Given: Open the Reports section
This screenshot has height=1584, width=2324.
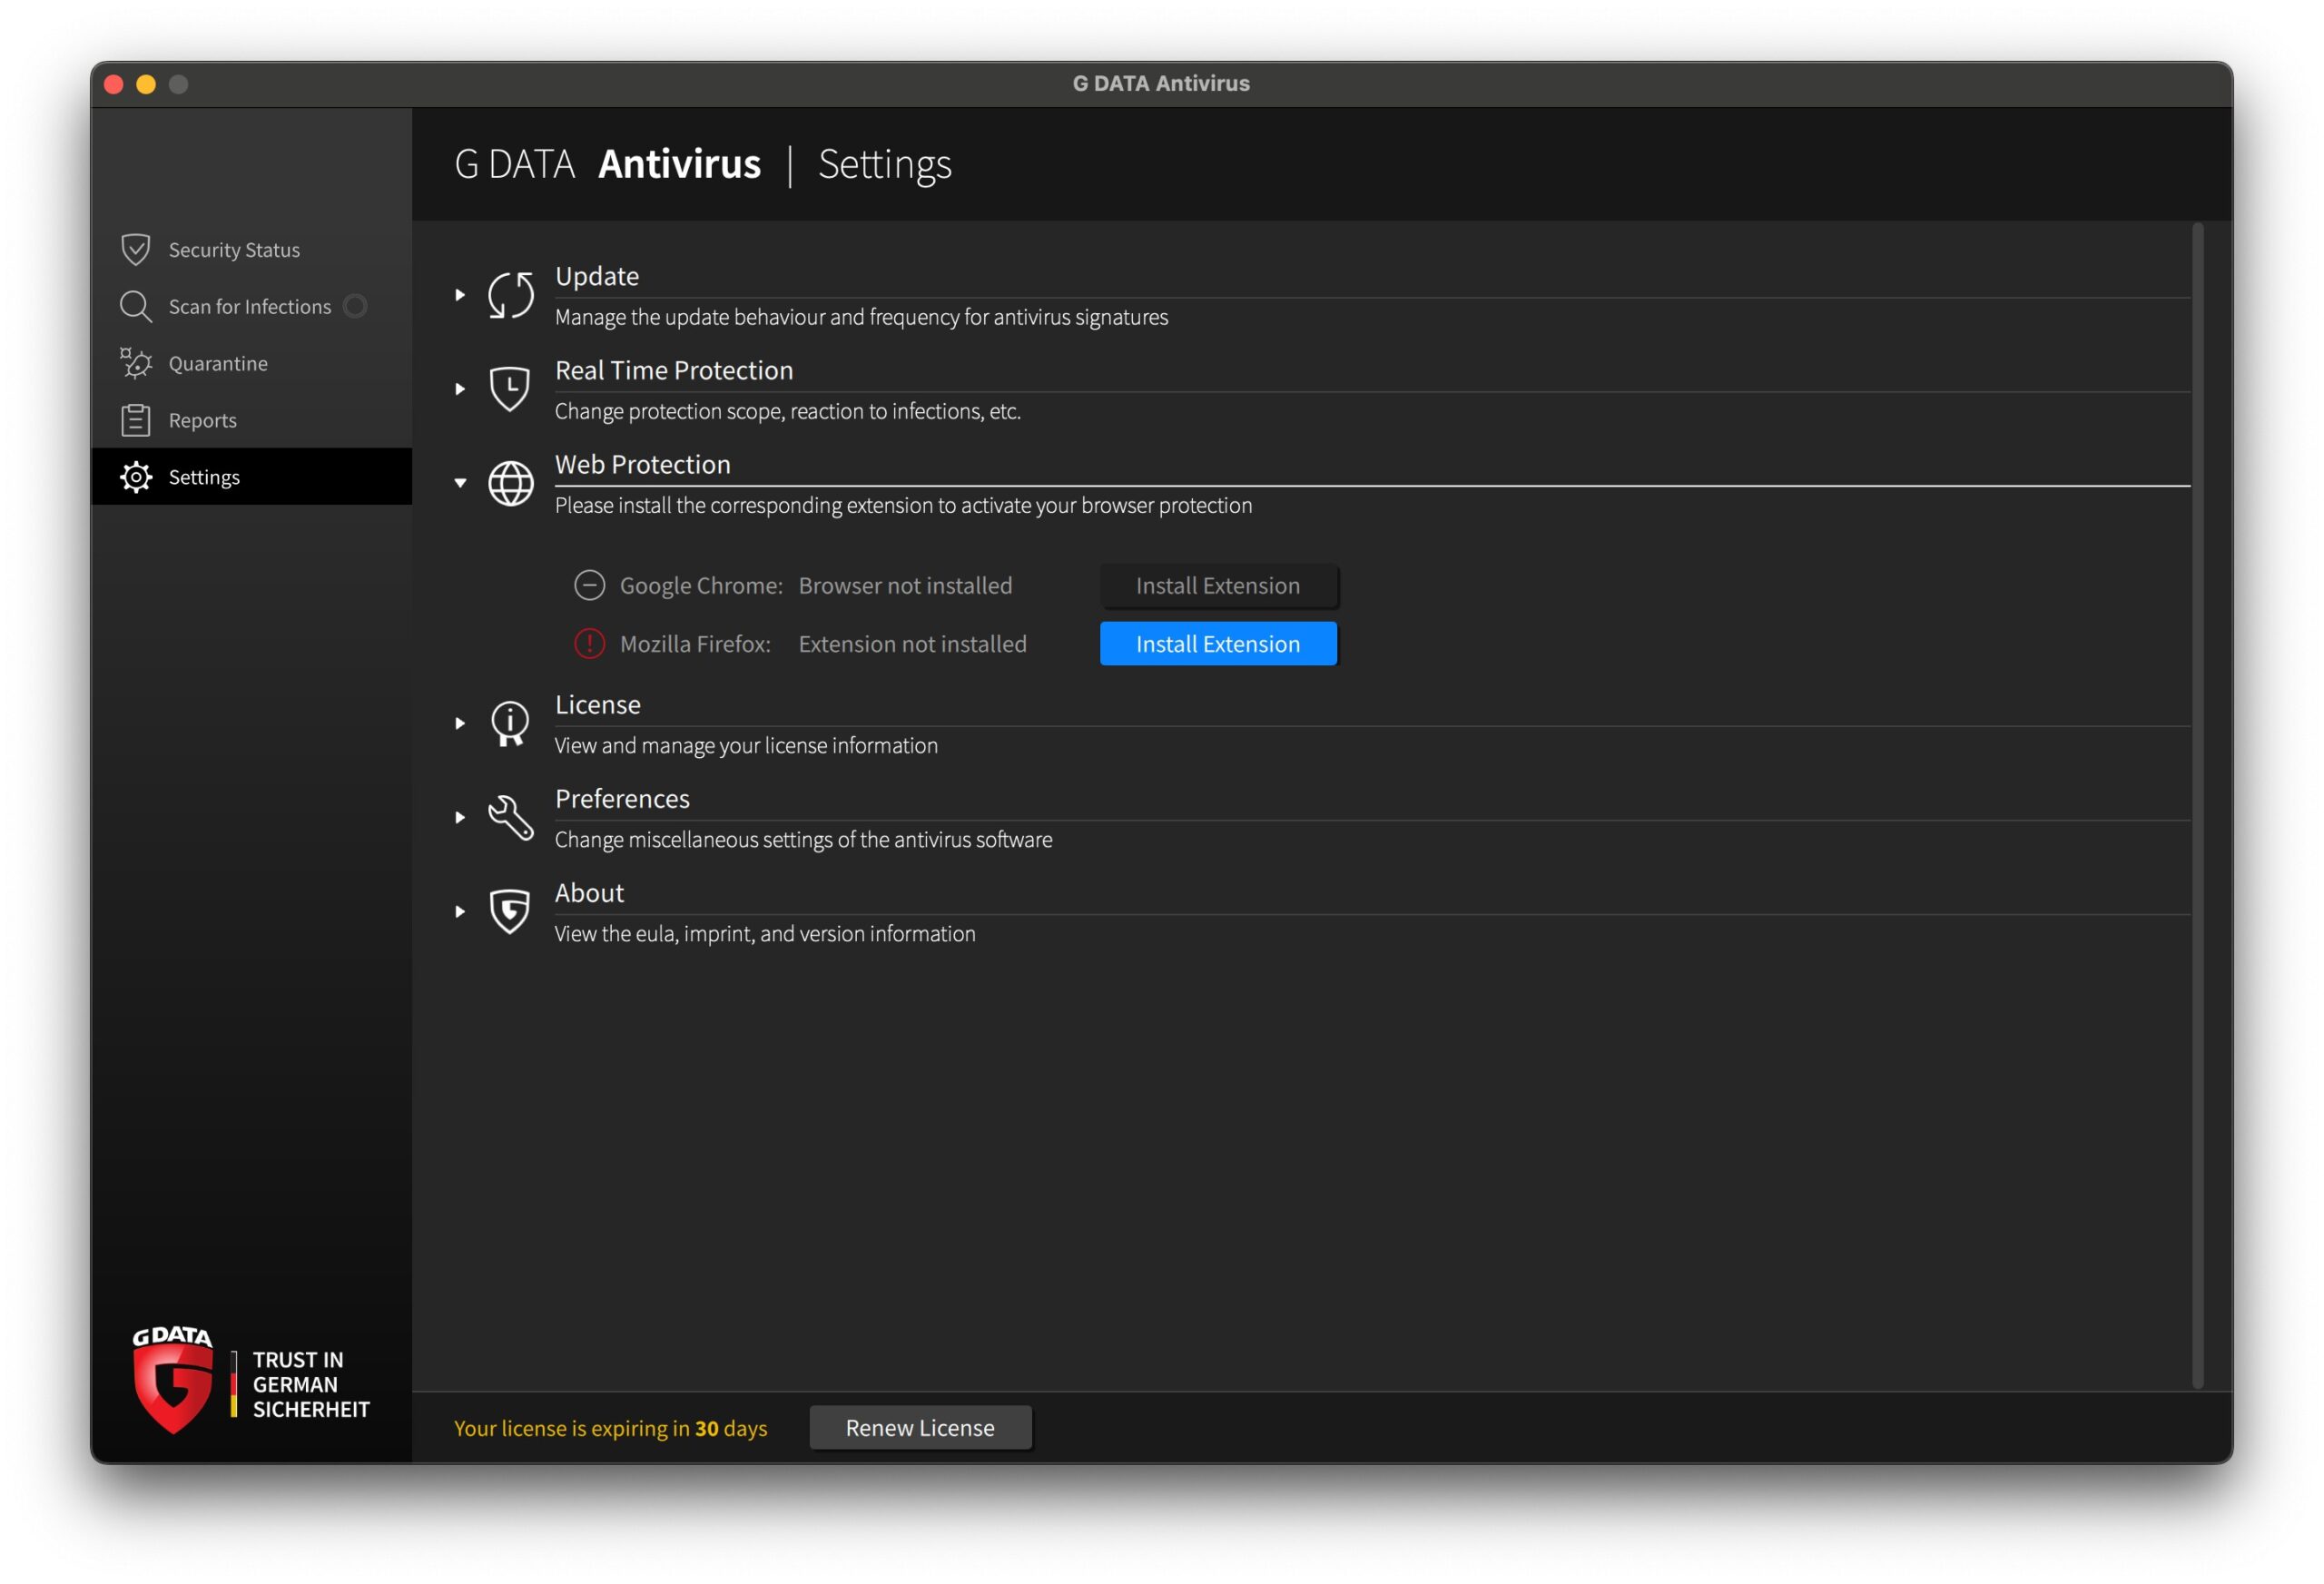Looking at the screenshot, I should 251,420.
